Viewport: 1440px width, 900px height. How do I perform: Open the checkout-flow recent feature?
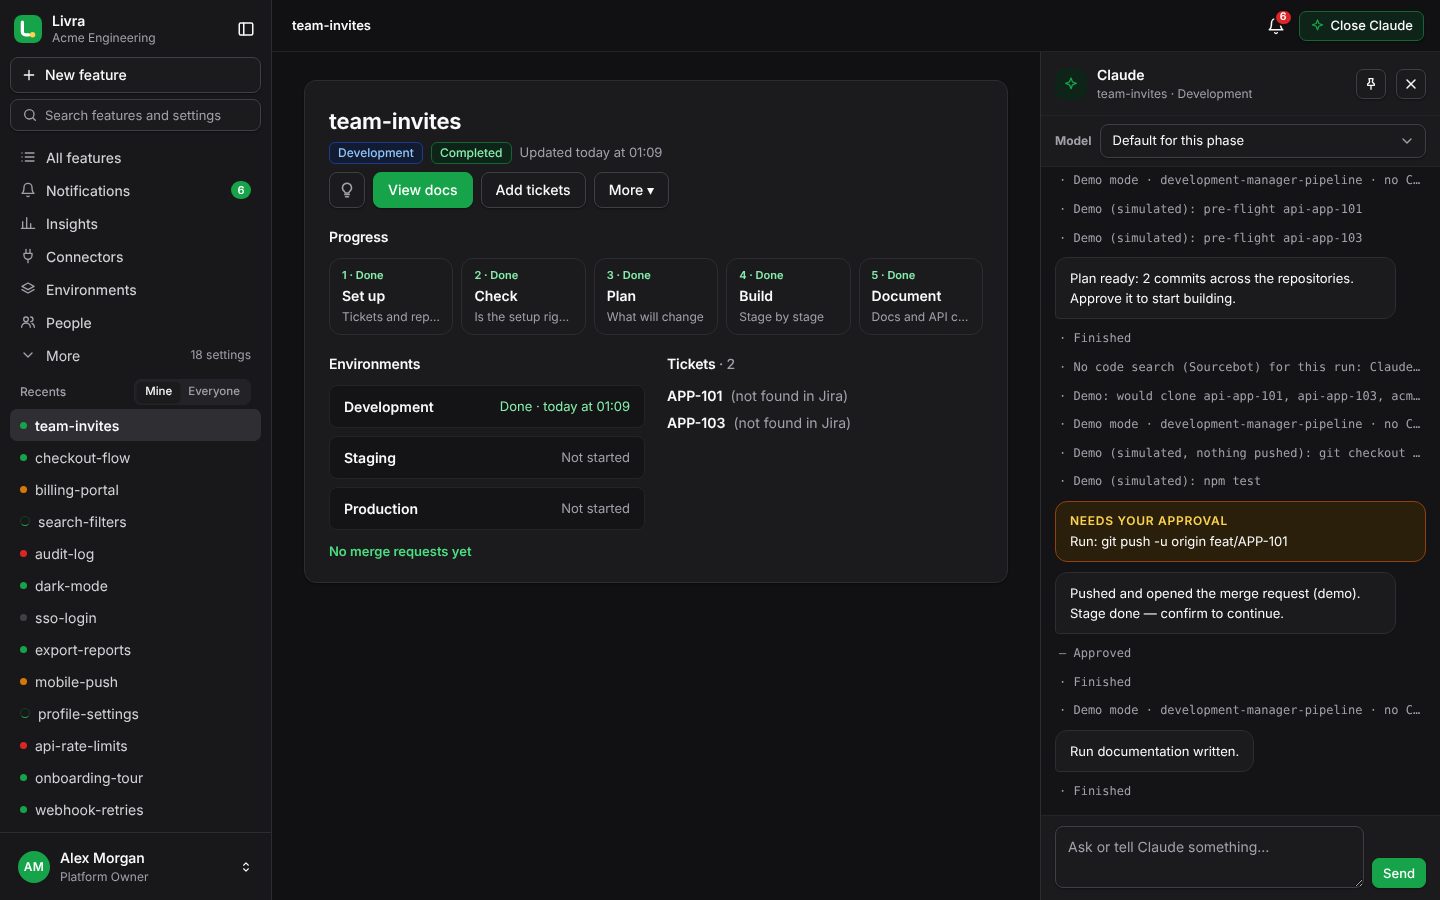coord(135,458)
